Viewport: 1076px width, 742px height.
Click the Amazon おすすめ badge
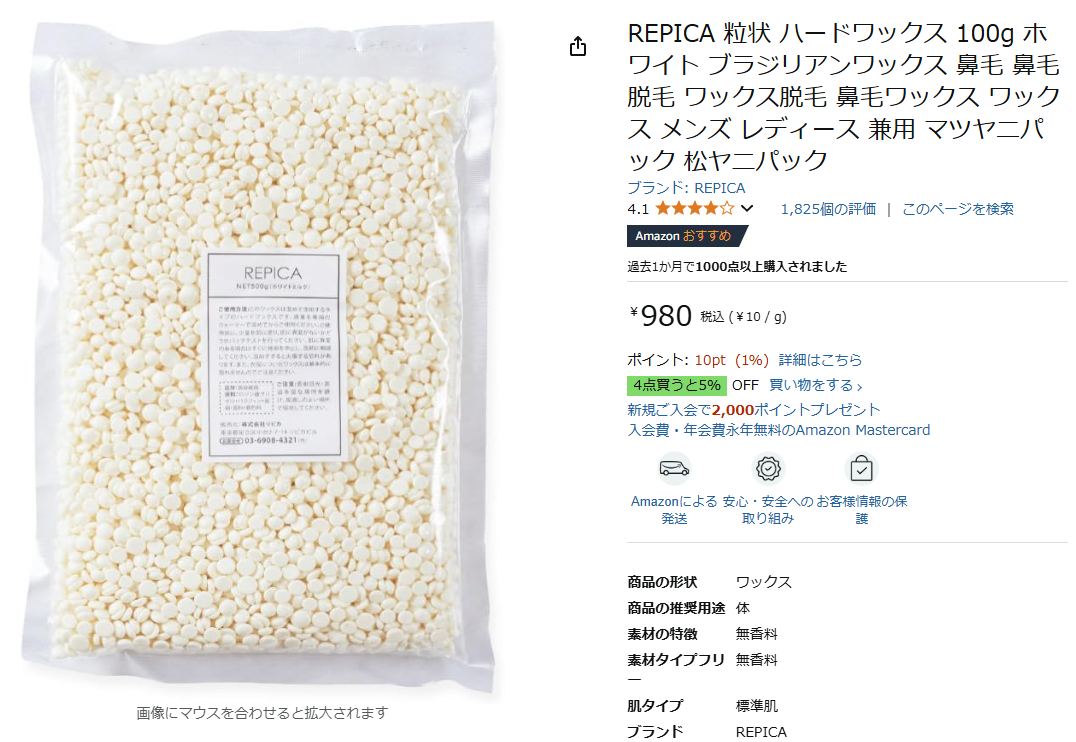(686, 235)
